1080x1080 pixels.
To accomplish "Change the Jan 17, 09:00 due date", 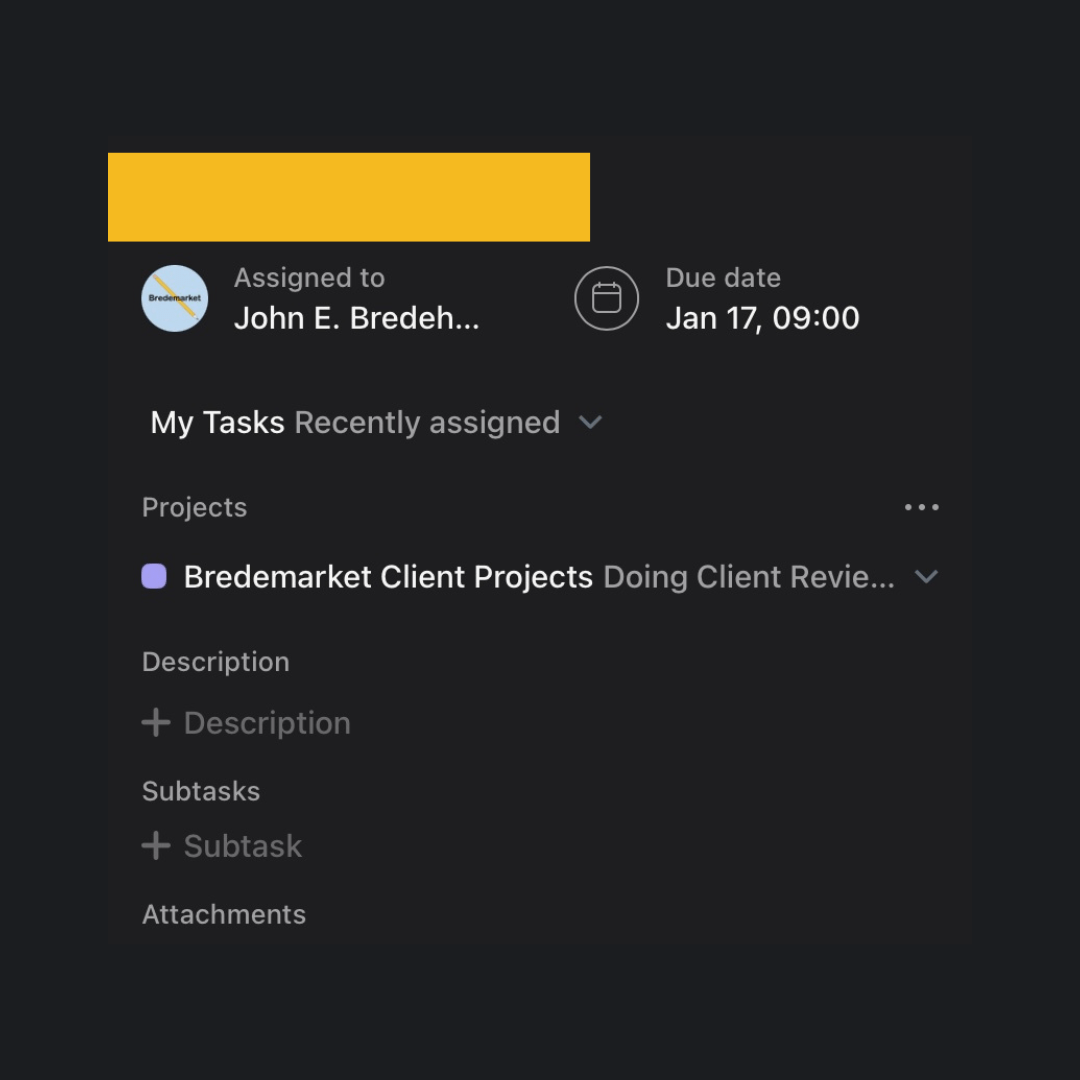I will tap(762, 318).
